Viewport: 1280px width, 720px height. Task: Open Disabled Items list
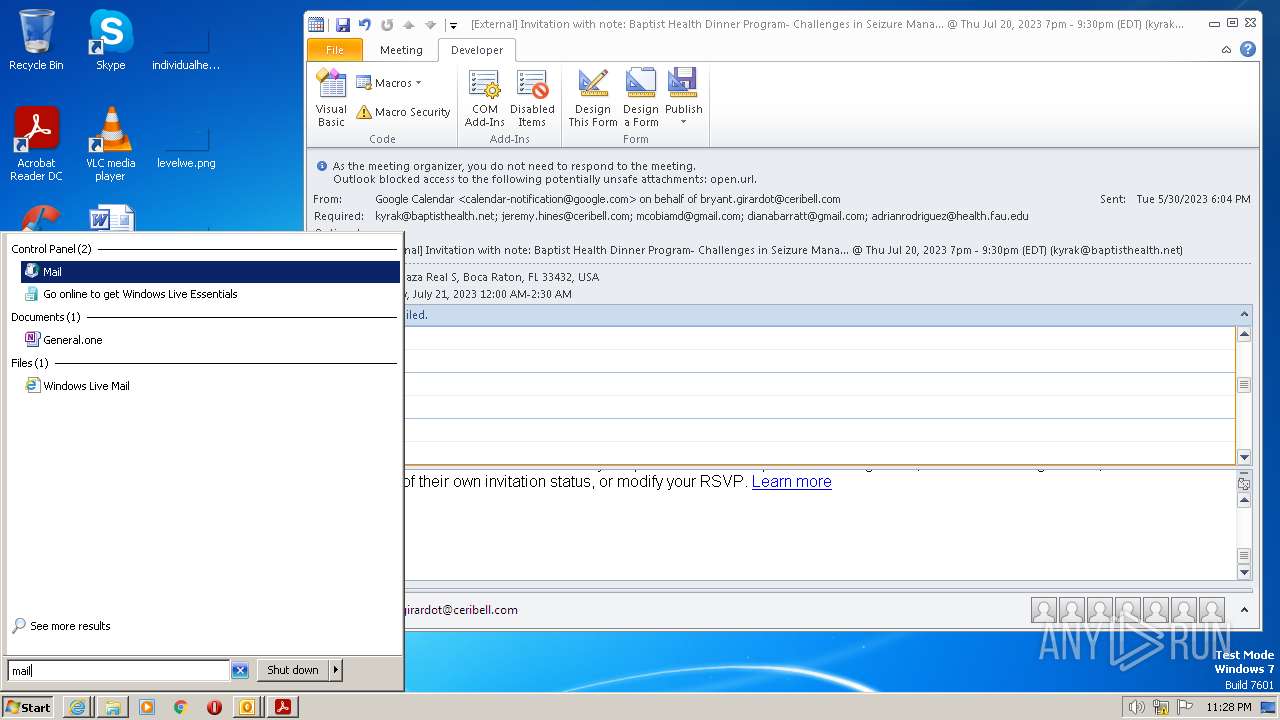[532, 99]
